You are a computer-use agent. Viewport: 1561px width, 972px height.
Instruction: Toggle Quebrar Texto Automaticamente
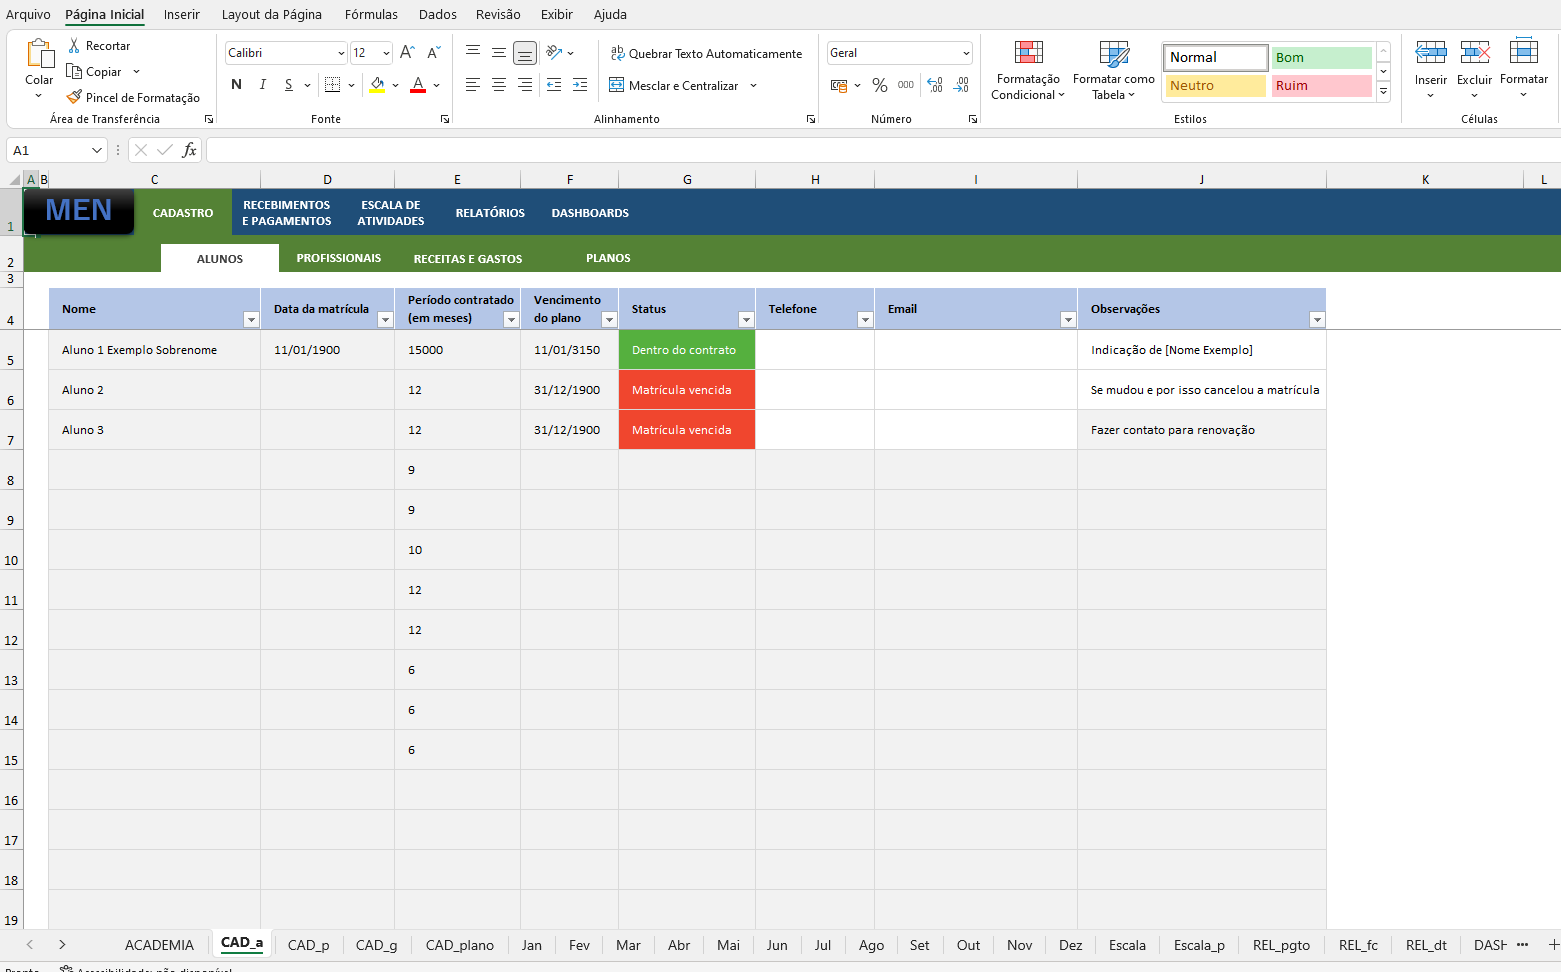tap(706, 54)
